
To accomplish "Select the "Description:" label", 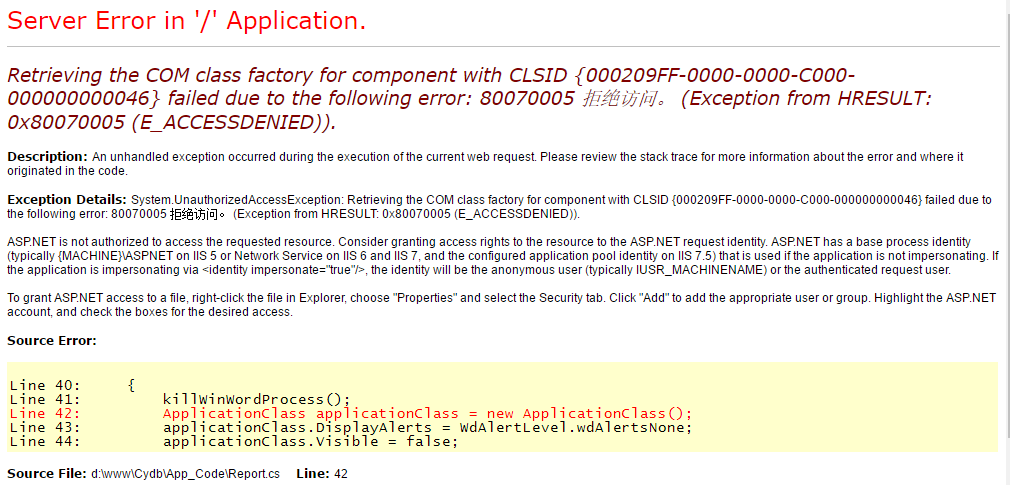I will [x=47, y=157].
